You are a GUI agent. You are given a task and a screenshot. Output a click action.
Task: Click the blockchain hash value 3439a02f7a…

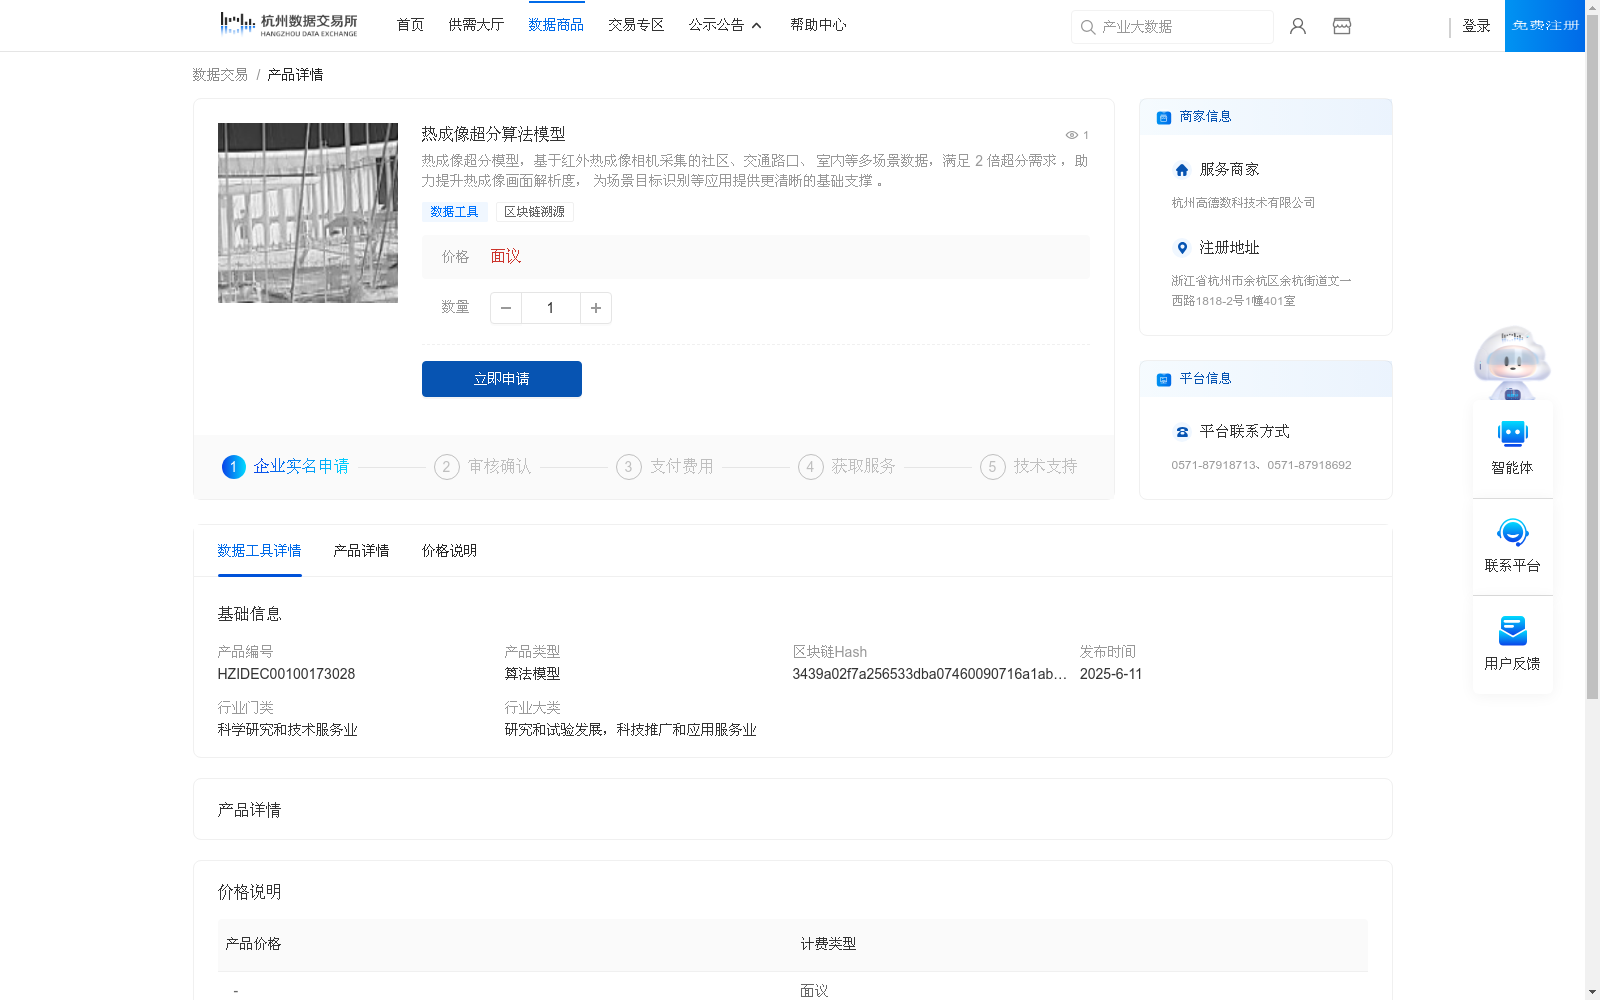tap(929, 674)
